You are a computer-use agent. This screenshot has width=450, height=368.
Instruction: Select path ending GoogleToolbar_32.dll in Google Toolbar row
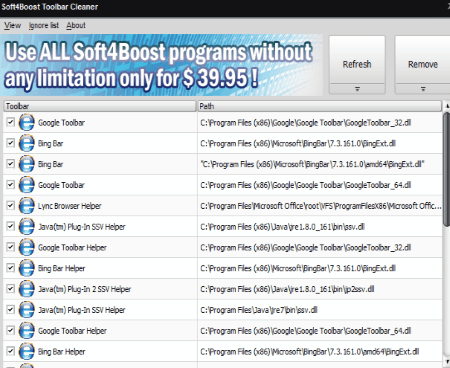(x=306, y=123)
